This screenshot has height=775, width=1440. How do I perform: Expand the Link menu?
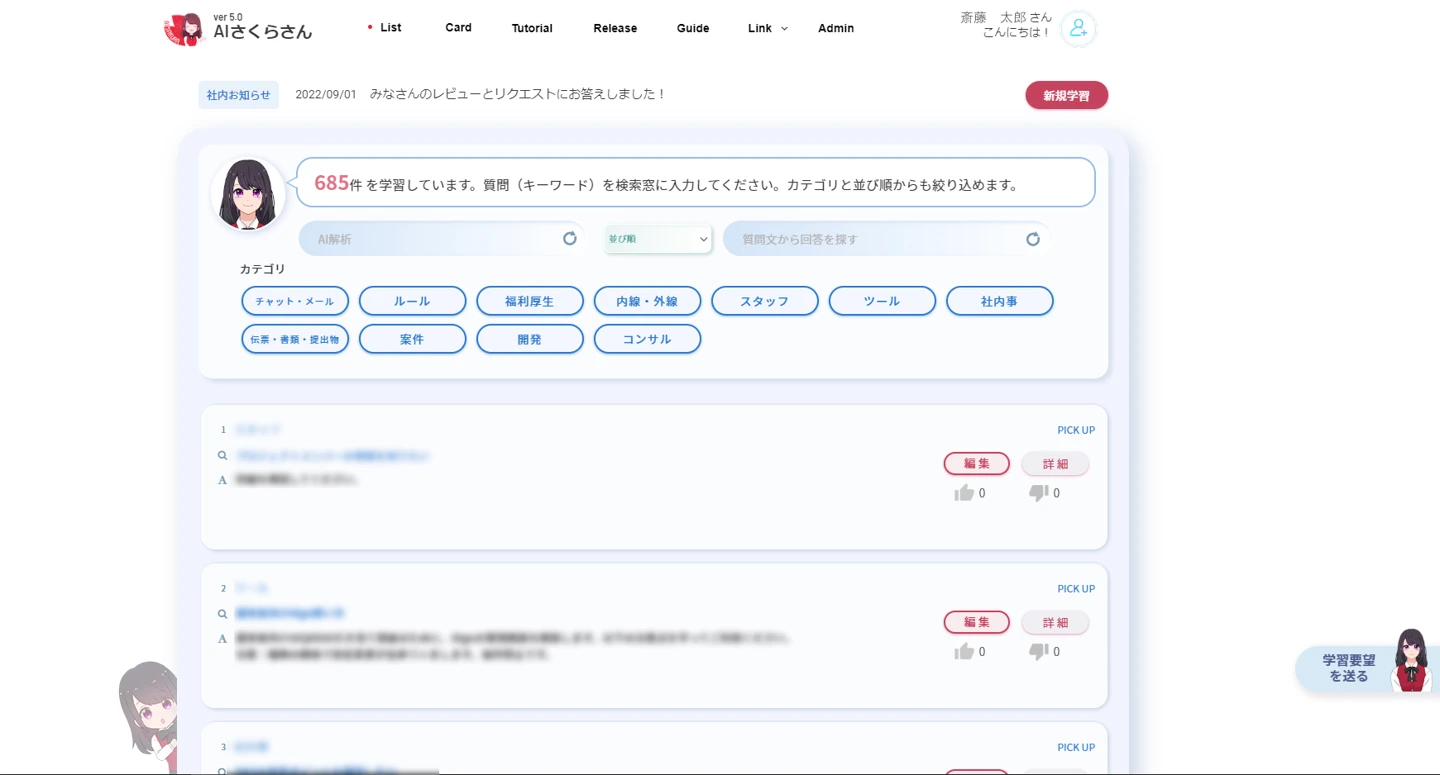pos(767,28)
